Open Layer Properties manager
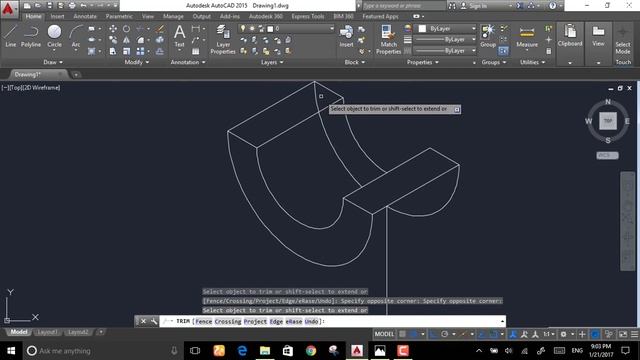This screenshot has width=640, height=360. pos(223,40)
